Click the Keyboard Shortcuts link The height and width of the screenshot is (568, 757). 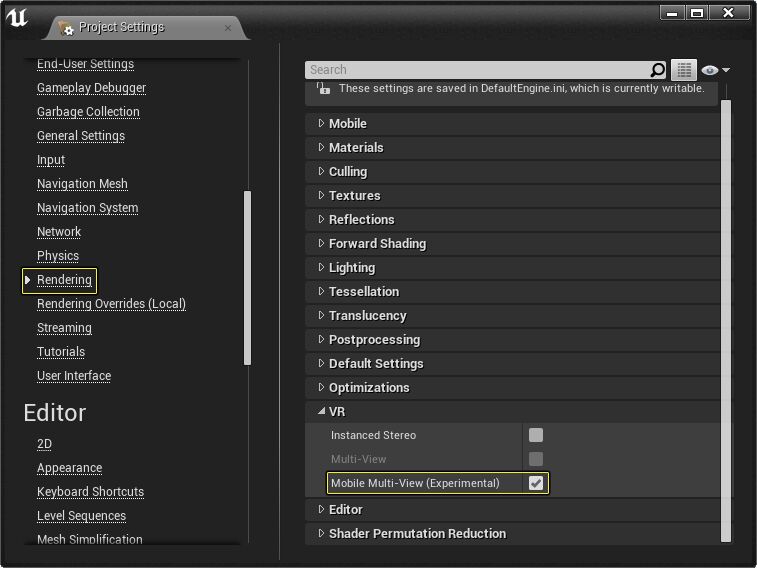(x=90, y=492)
